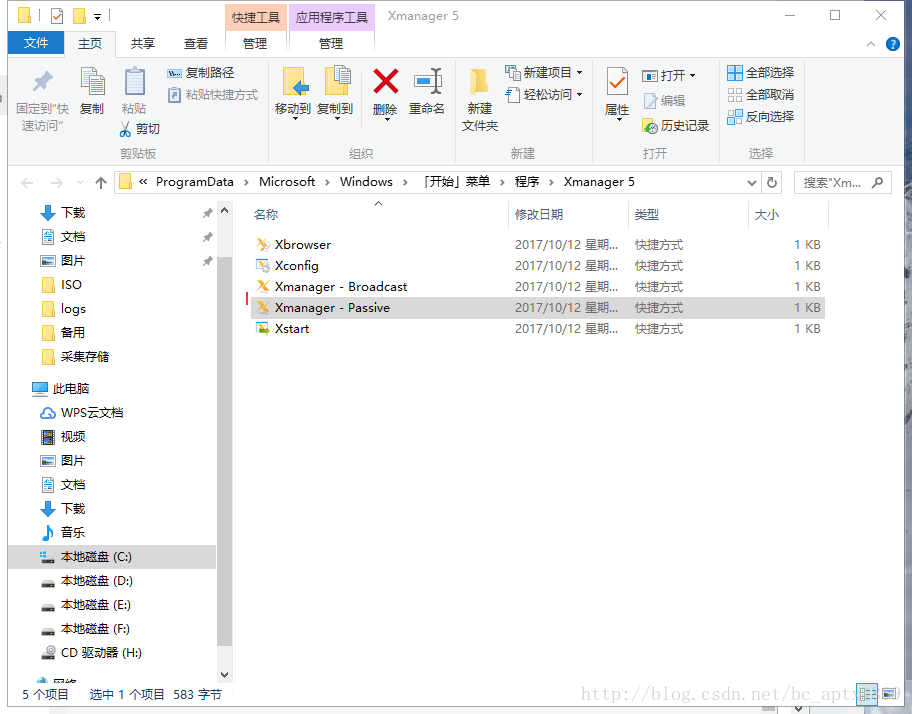Sort by Type (类型) column header
This screenshot has width=912, height=714.
tap(647, 215)
